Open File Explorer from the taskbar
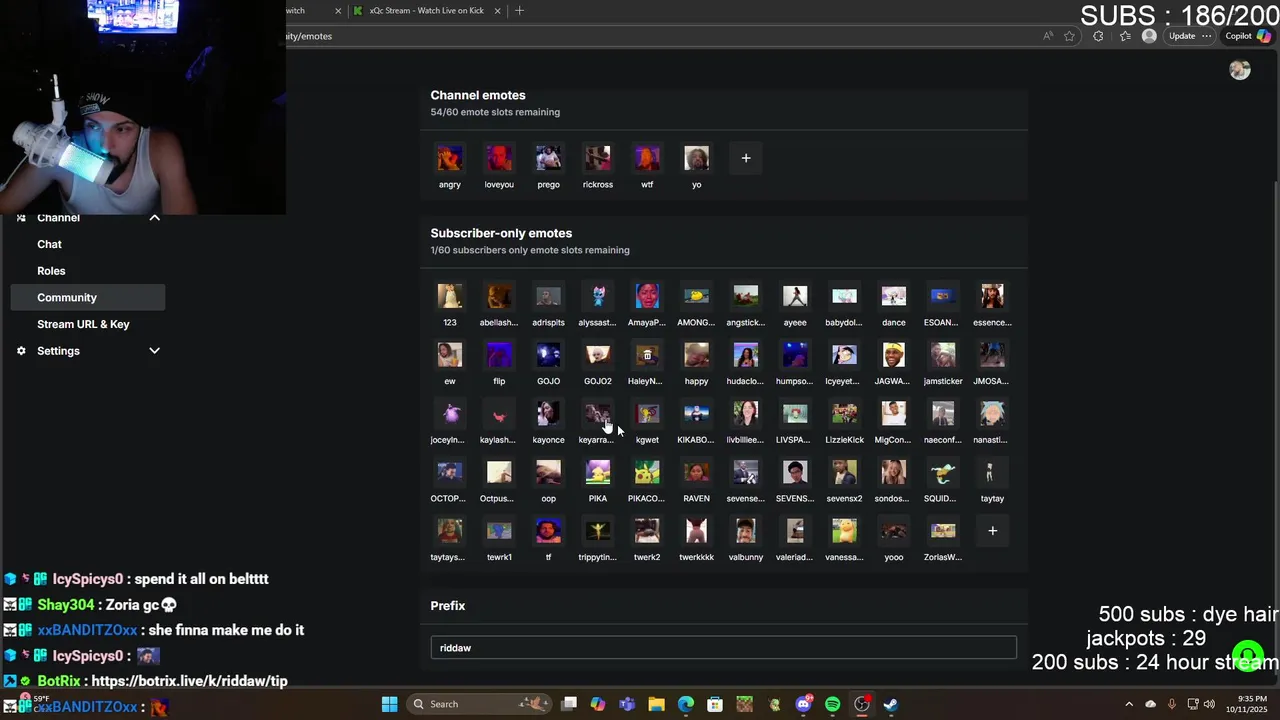The image size is (1280, 720). point(656,704)
